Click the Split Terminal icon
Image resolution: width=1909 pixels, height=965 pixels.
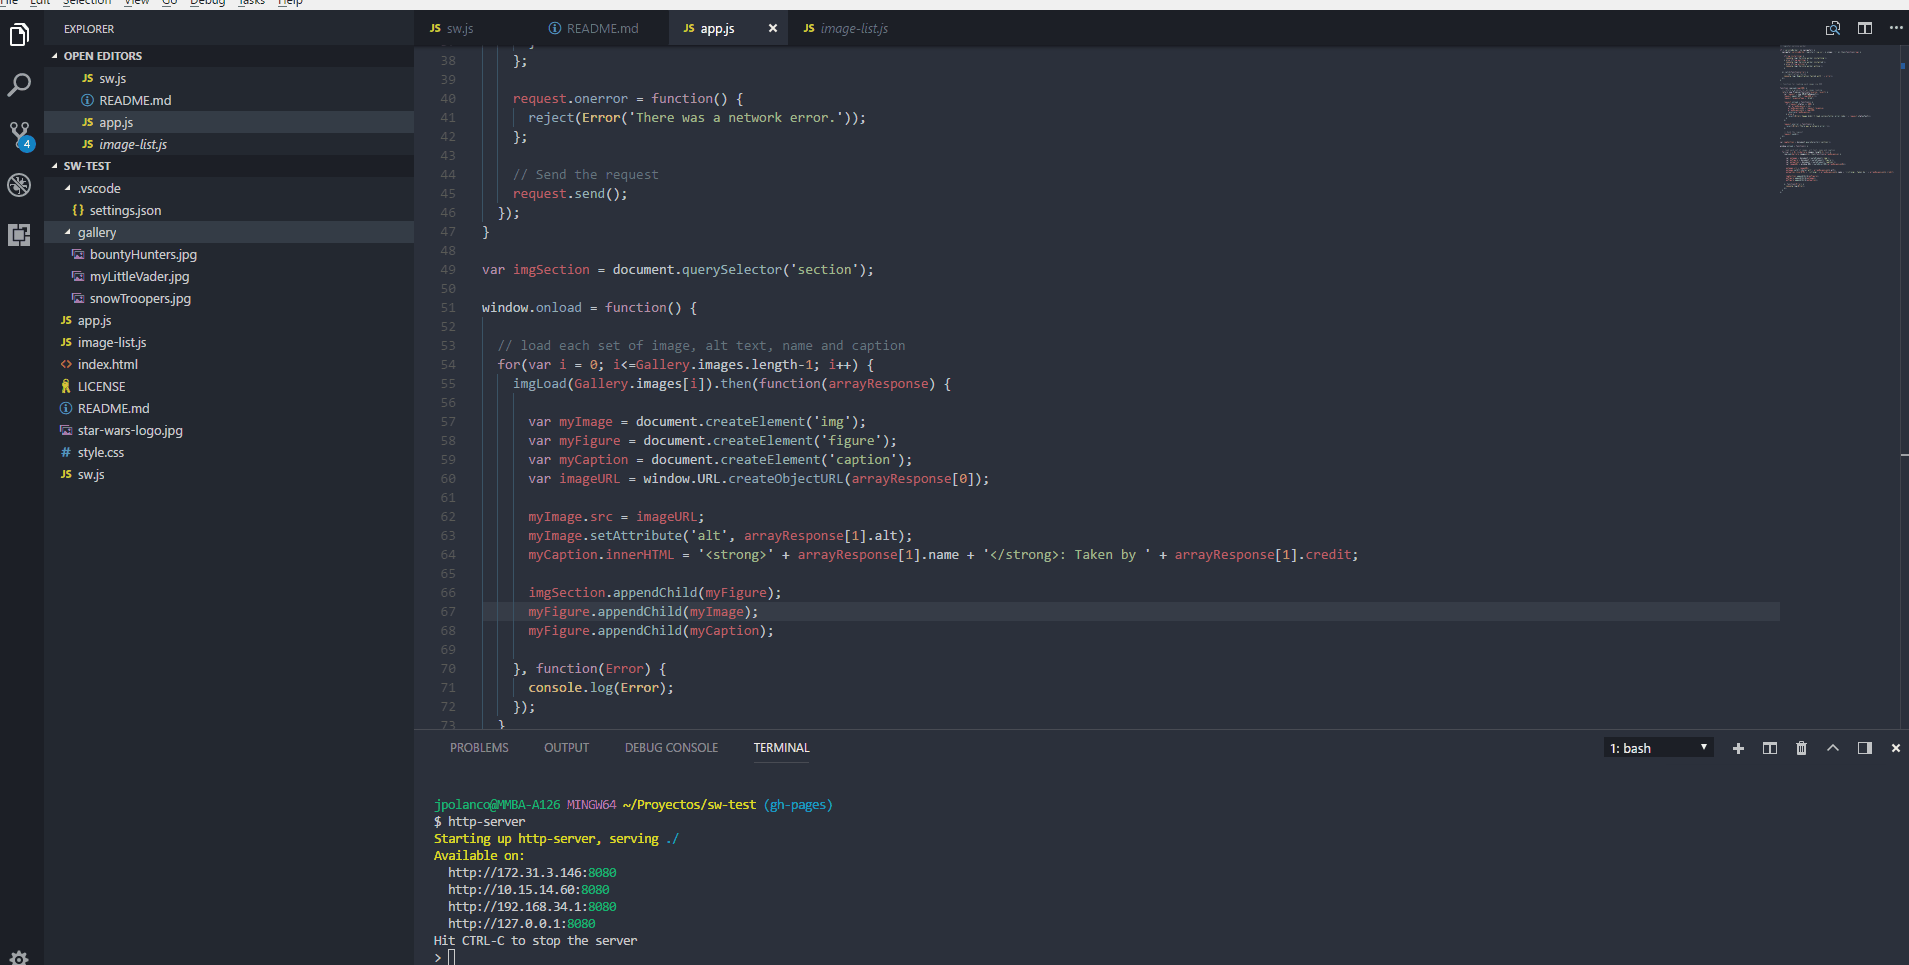coord(1769,748)
